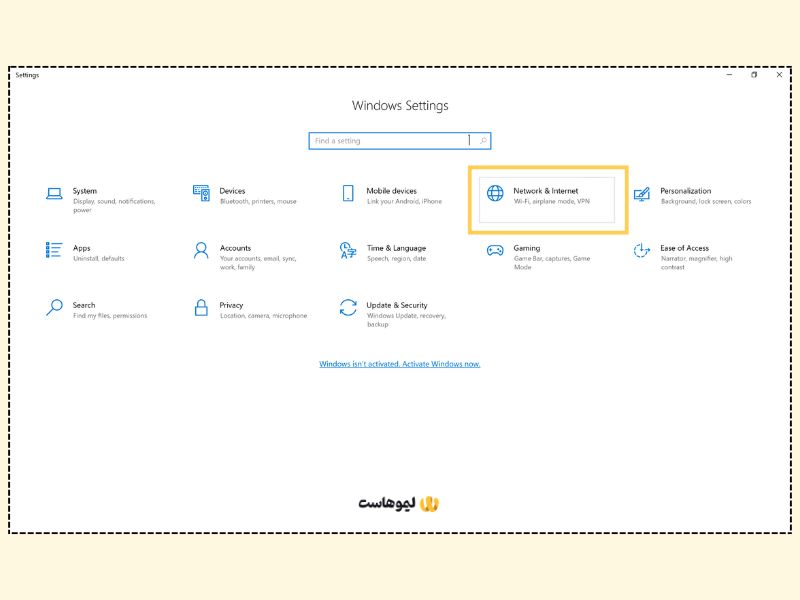
Task: Click the Mobile devices title text
Action: tap(391, 191)
